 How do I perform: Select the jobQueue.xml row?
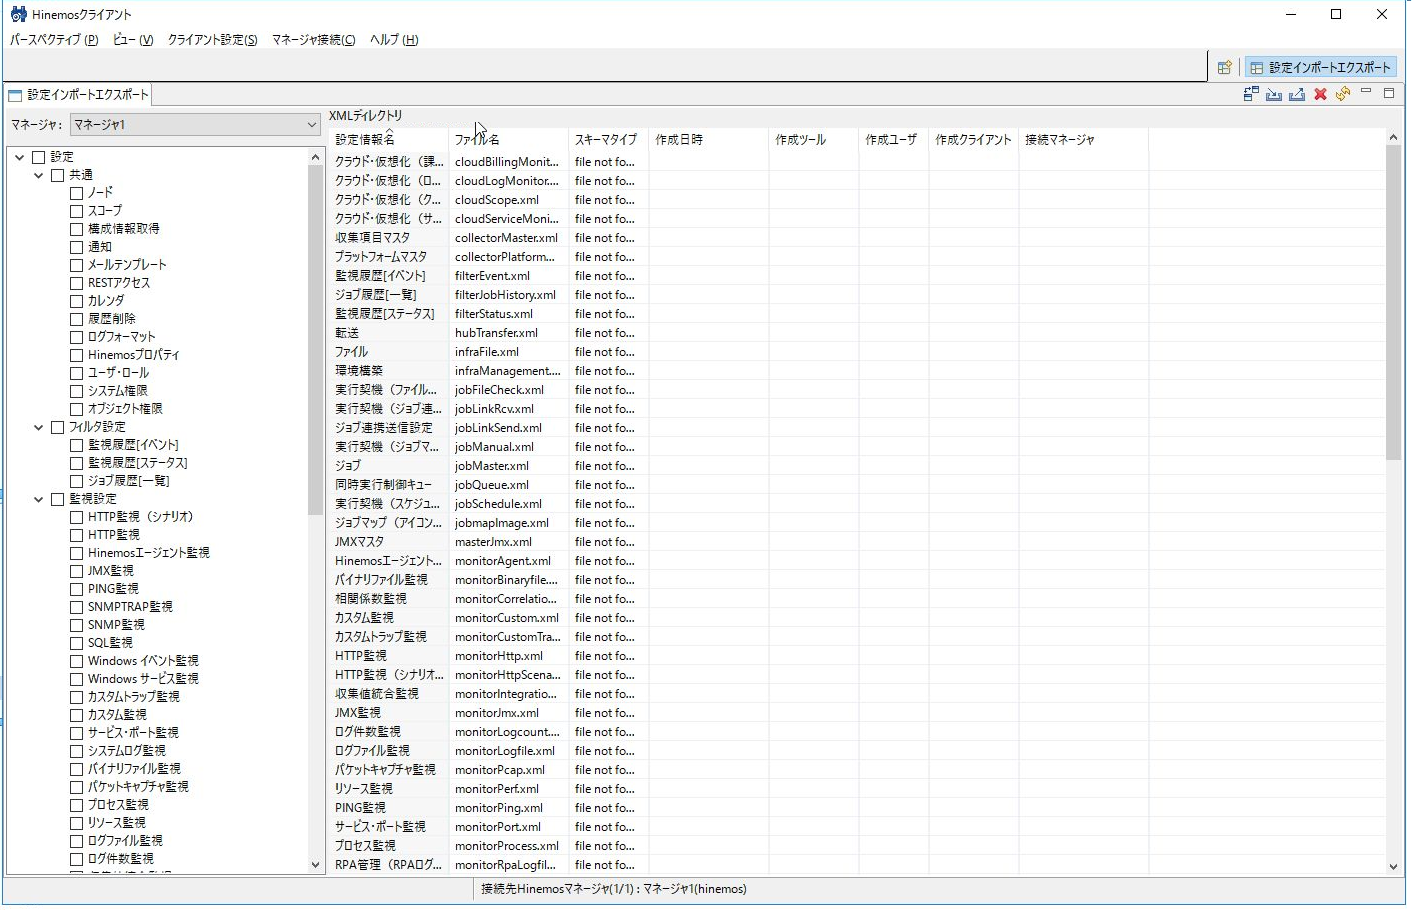[x=857, y=485]
